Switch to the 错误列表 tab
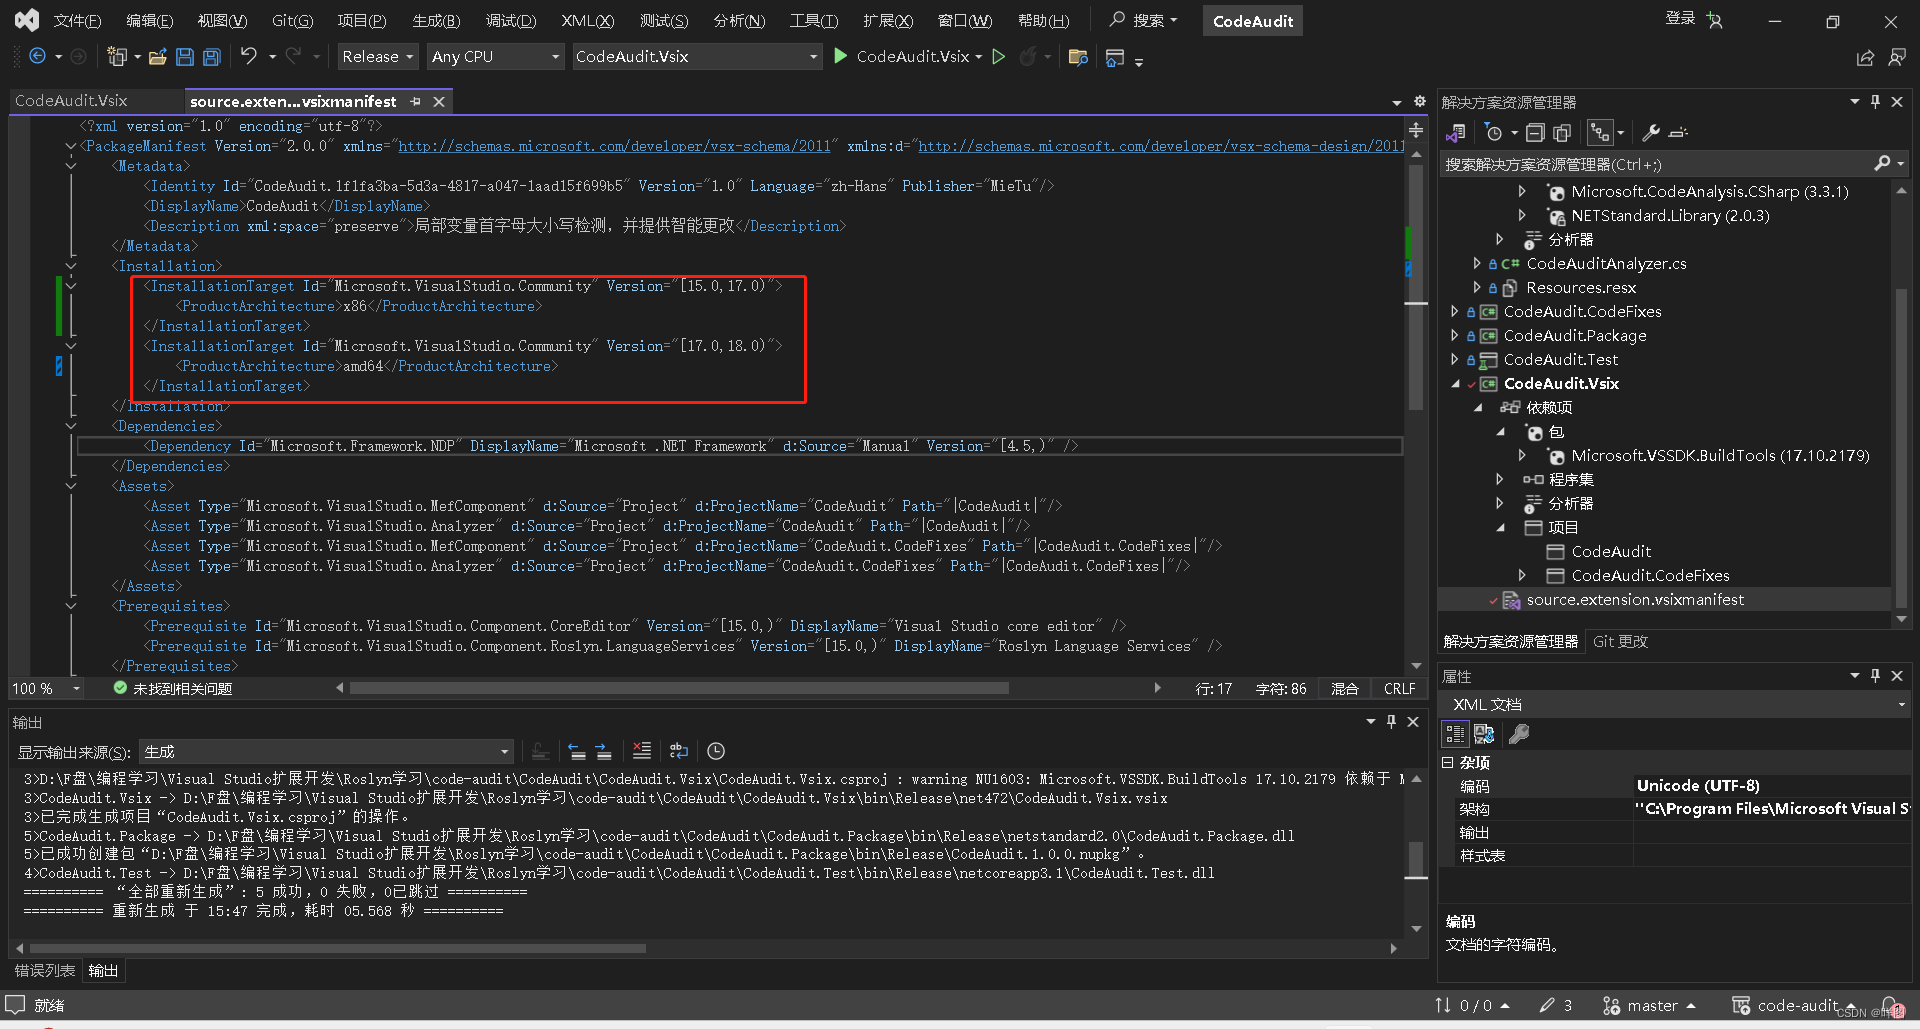This screenshot has height=1029, width=1920. point(44,970)
